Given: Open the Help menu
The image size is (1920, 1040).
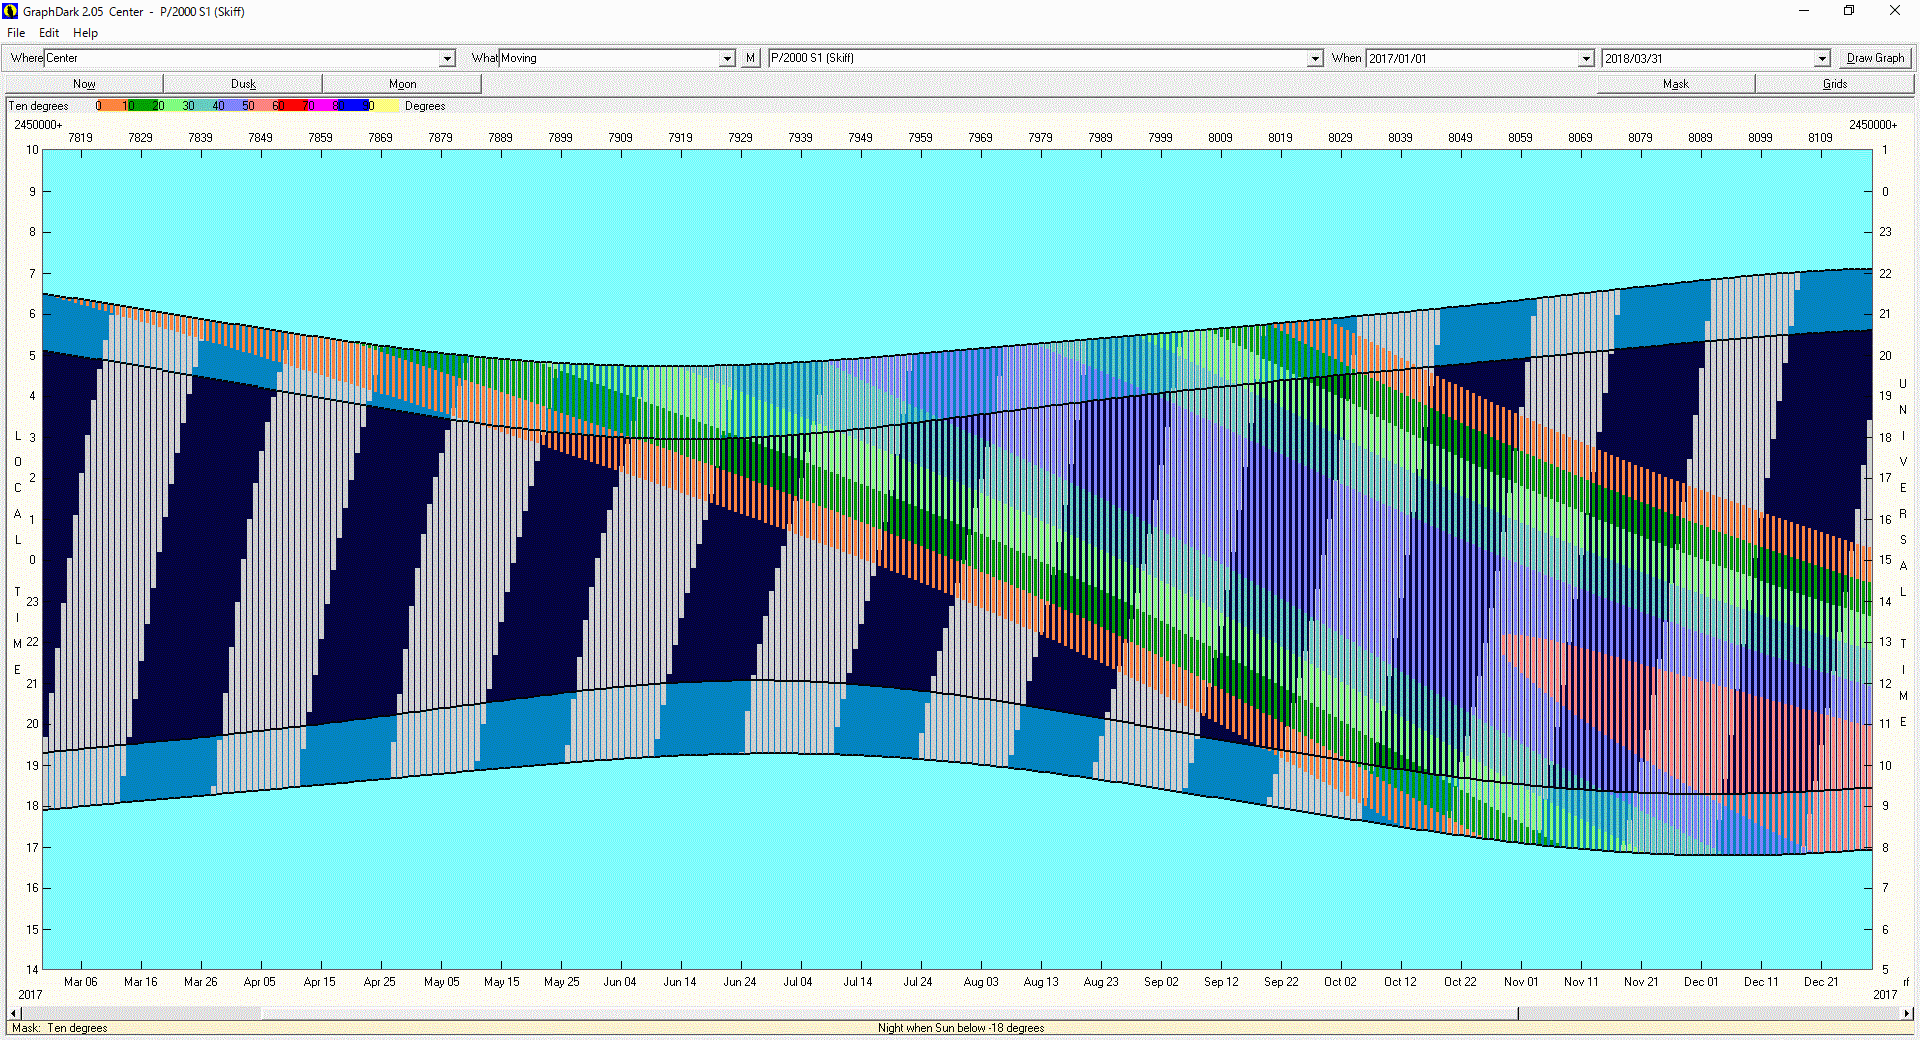Looking at the screenshot, I should [85, 33].
